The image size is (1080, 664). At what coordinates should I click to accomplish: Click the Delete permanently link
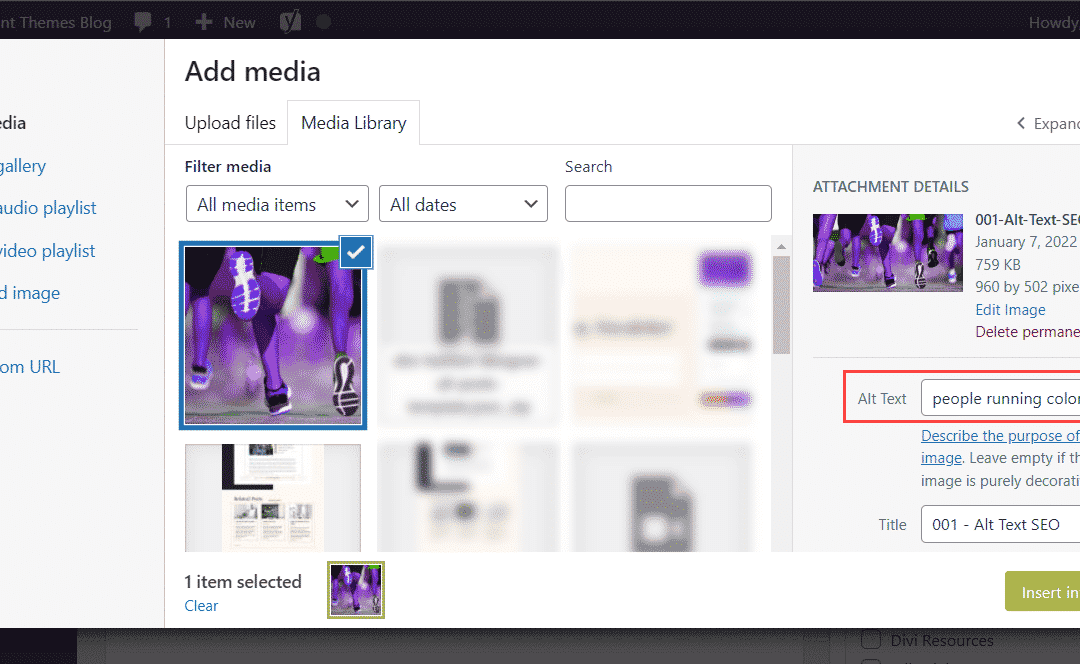click(x=1027, y=332)
